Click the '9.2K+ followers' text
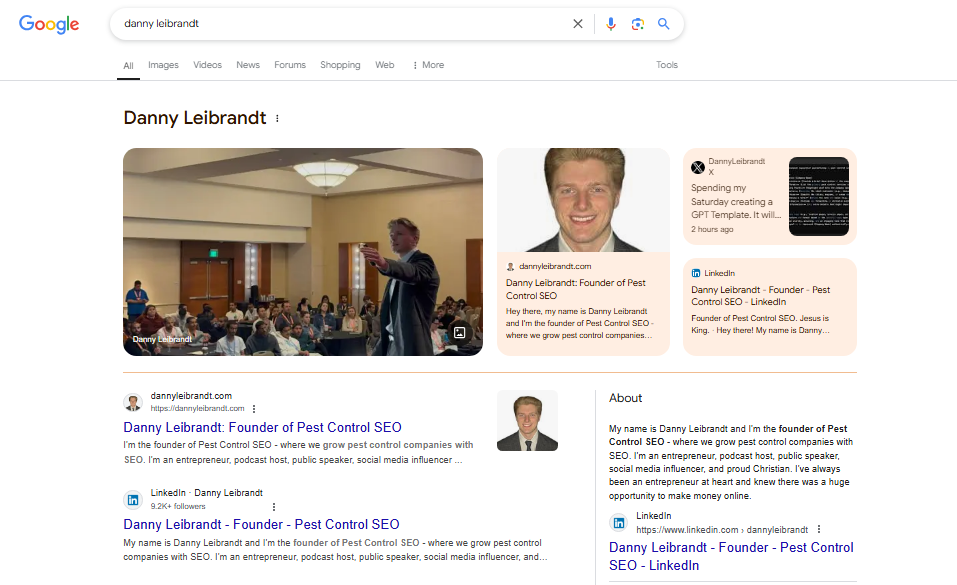This screenshot has height=585, width=957. 178,506
